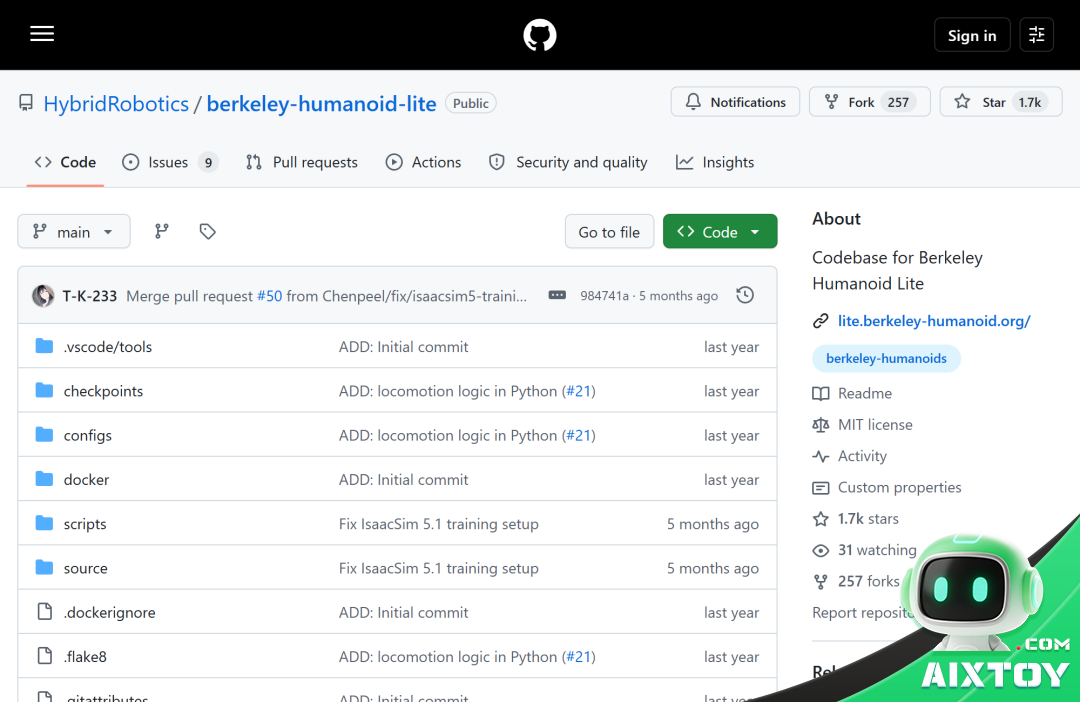Viewport: 1080px width, 702px height.
Task: Click file icon beside .flake8
Action: point(45,656)
